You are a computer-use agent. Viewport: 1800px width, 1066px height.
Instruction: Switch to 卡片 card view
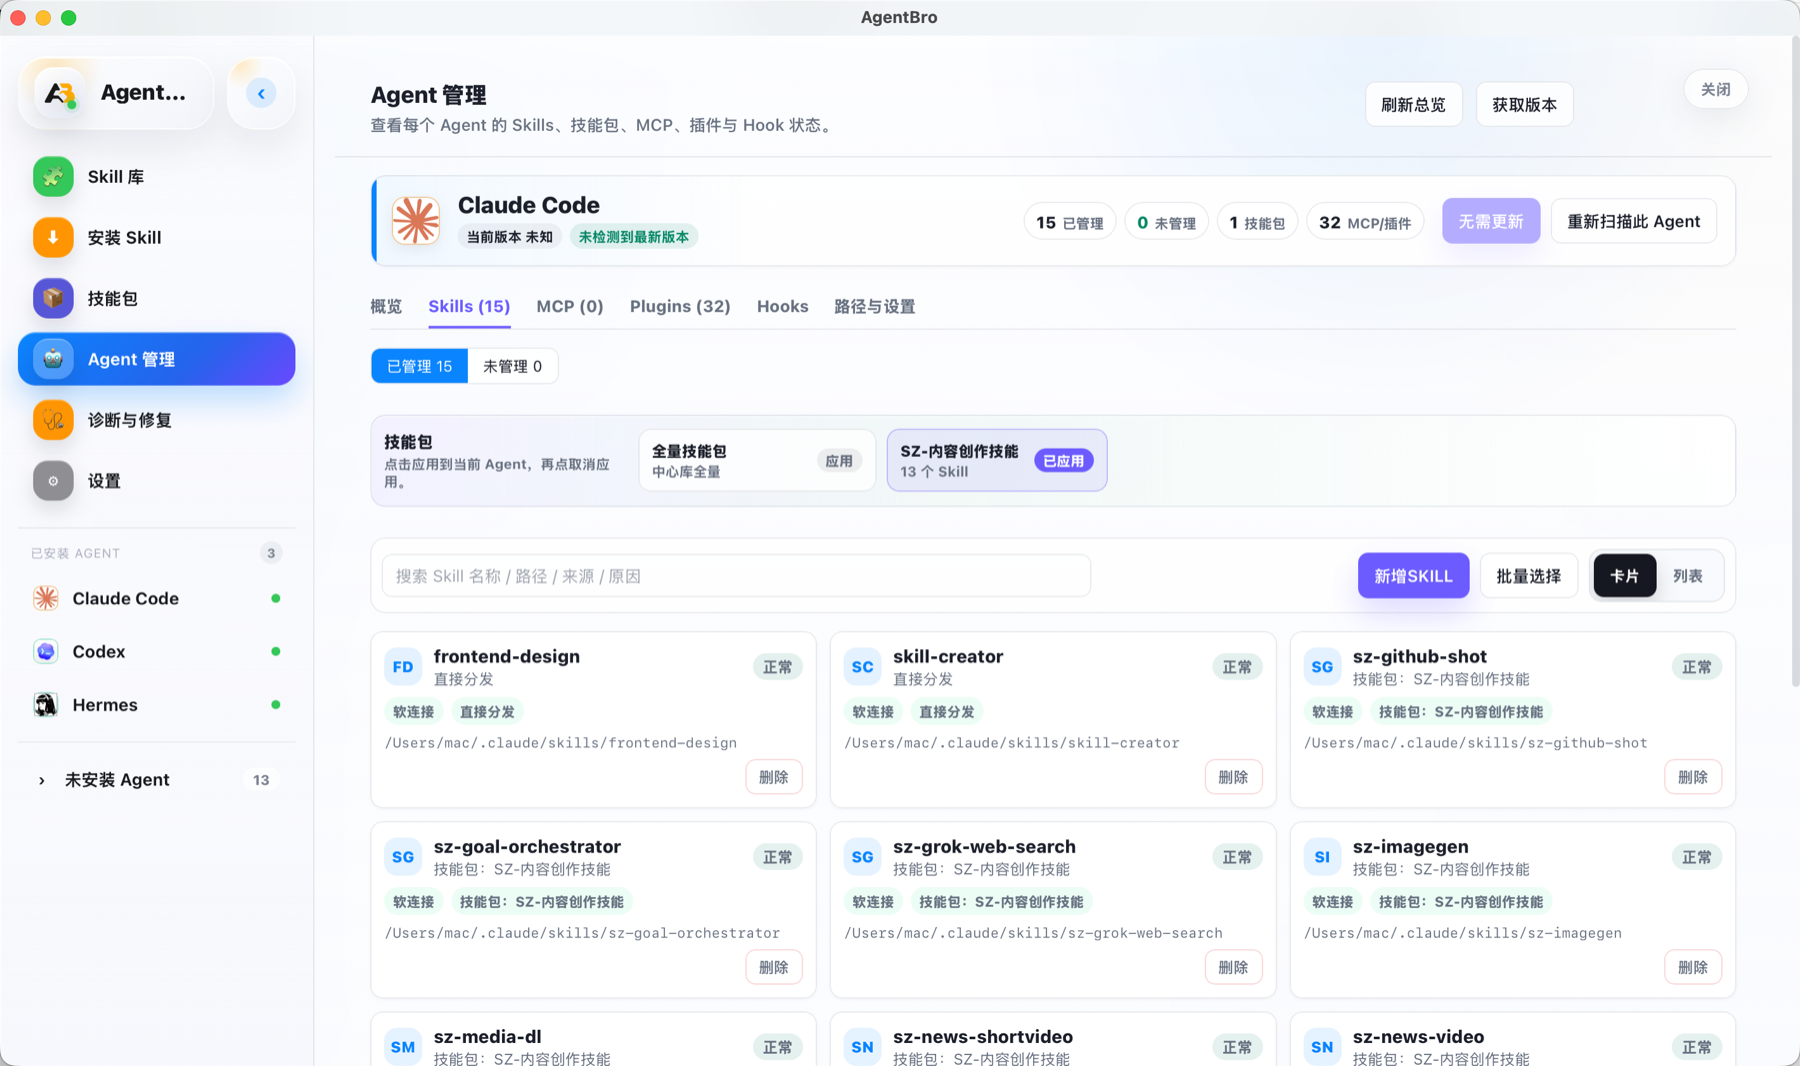[1624, 576]
